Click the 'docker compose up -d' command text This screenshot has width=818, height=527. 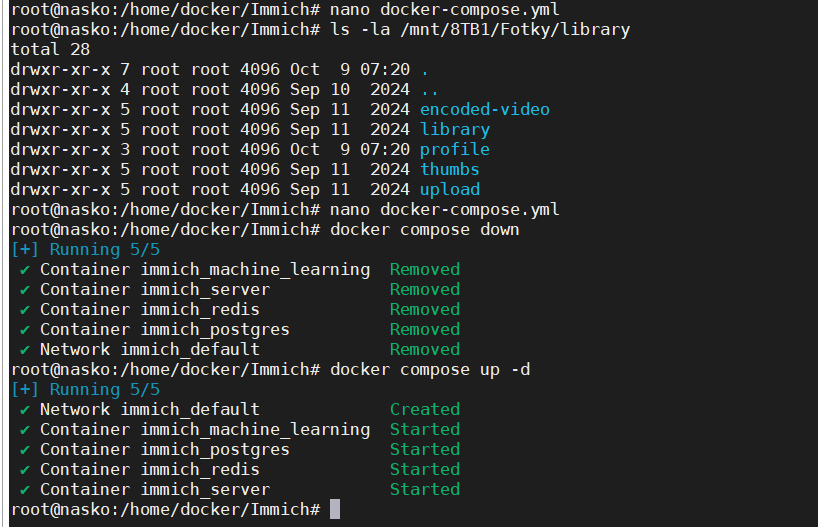430,369
